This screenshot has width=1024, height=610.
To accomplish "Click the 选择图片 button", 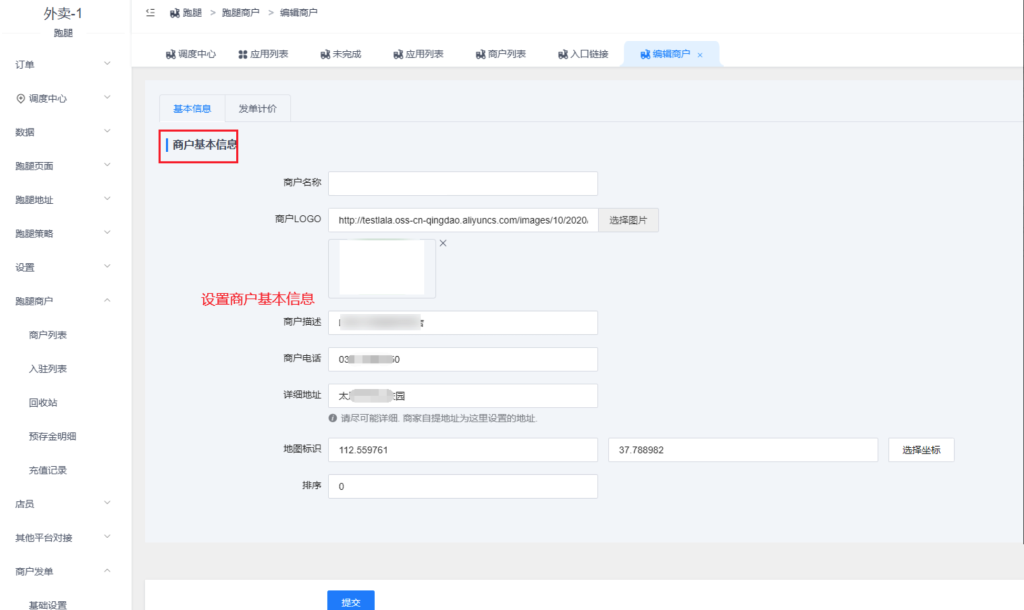I will tap(628, 220).
